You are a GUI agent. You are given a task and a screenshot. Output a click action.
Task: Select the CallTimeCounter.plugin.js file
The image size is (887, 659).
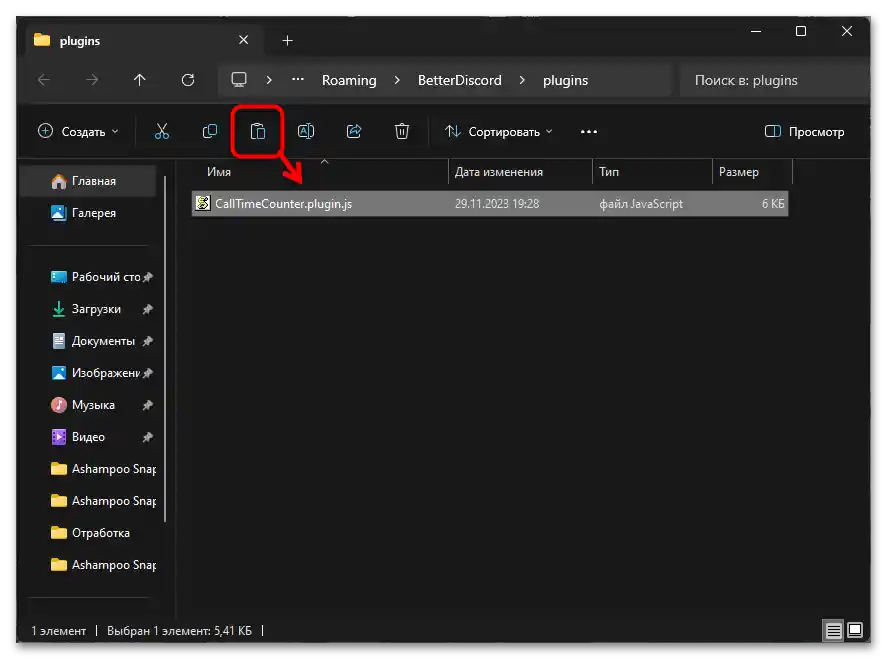pos(283,204)
